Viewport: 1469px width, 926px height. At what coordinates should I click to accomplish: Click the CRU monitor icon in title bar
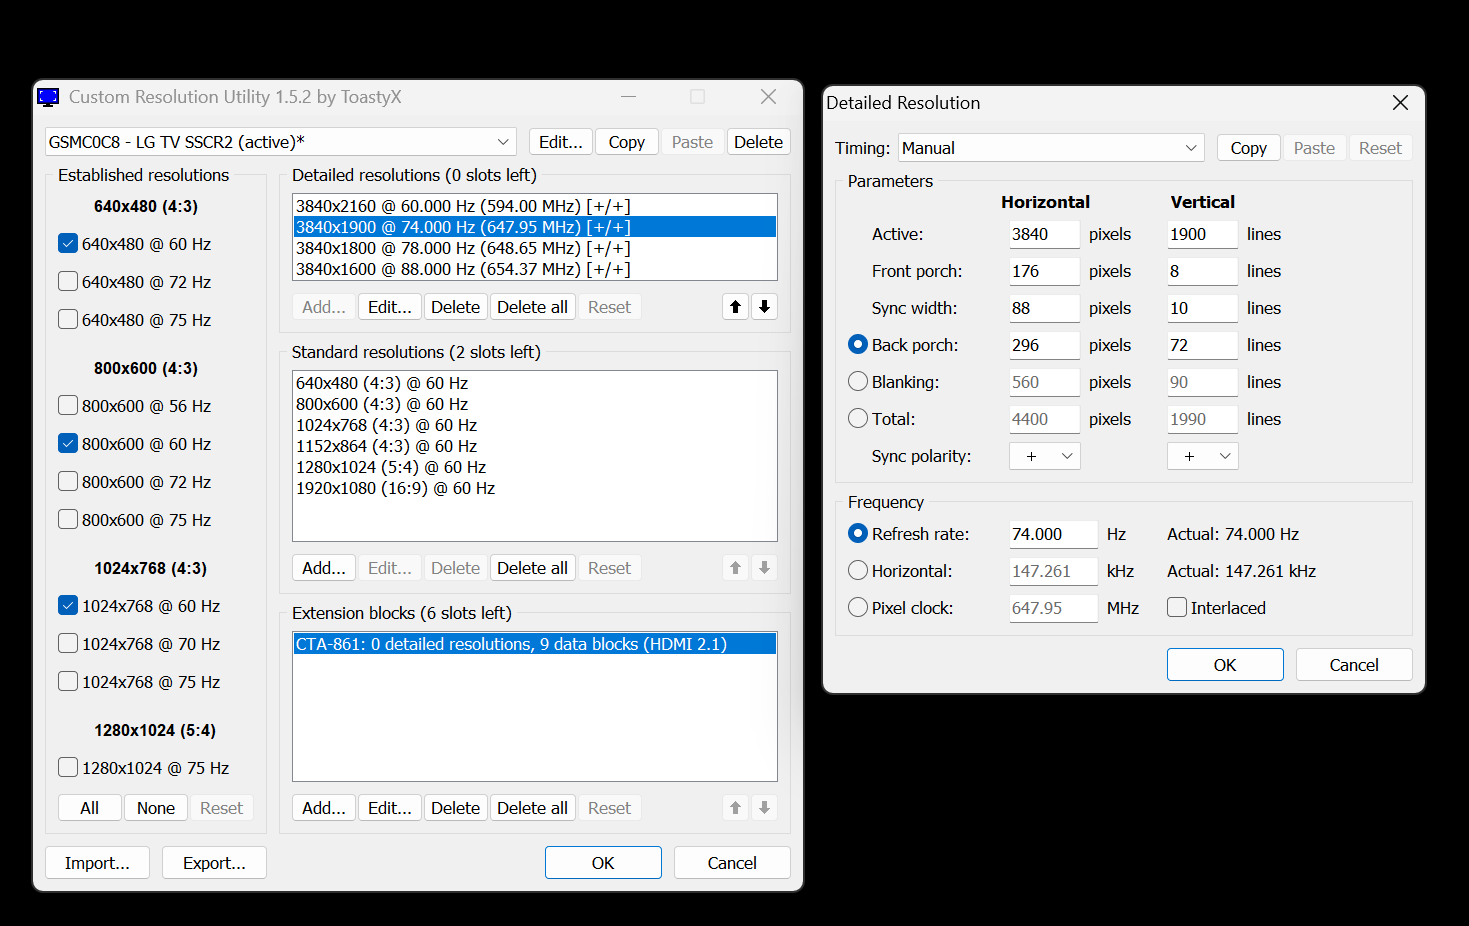47,96
